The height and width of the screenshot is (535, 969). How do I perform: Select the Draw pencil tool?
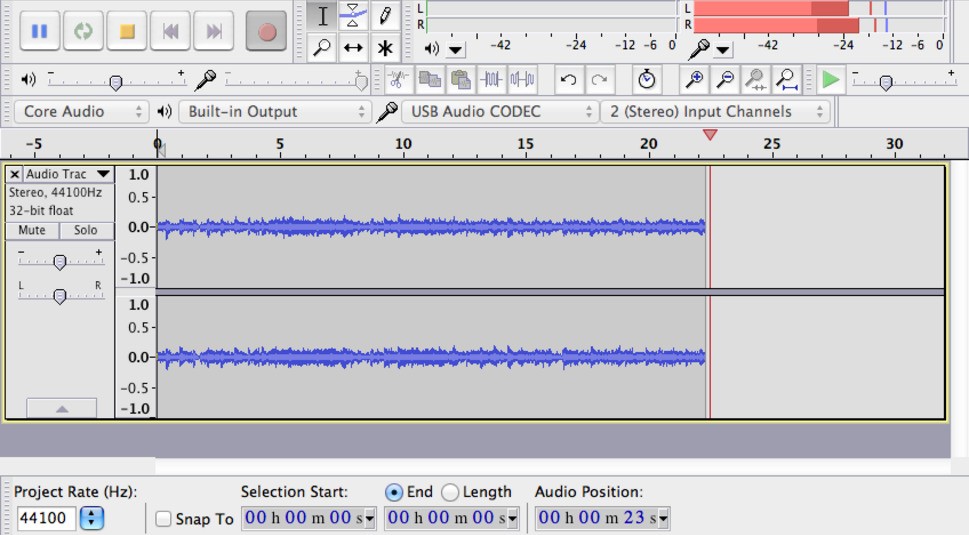point(384,15)
